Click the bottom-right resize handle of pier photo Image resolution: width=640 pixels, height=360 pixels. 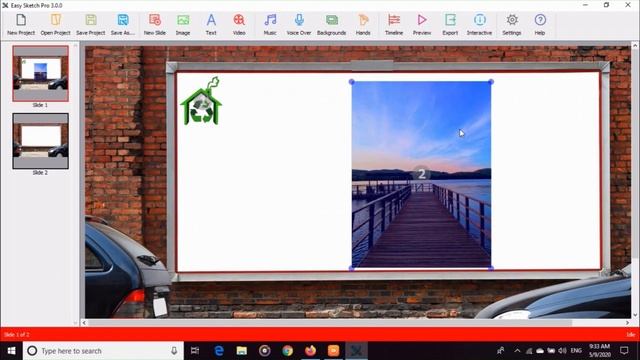click(491, 268)
